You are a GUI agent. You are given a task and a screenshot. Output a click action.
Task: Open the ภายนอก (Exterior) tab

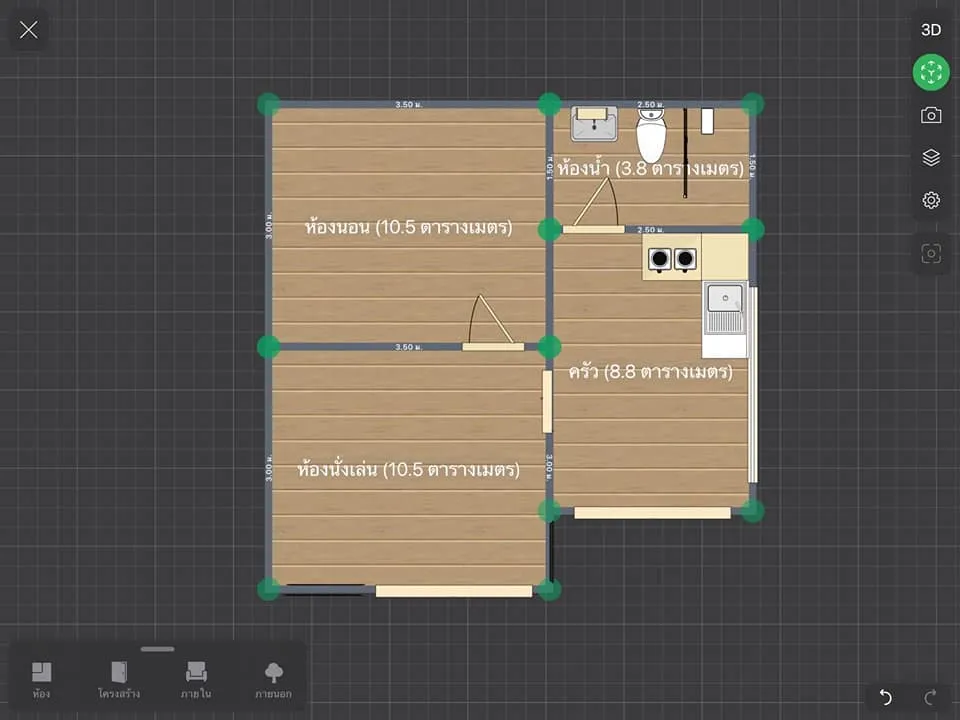[x=273, y=680]
